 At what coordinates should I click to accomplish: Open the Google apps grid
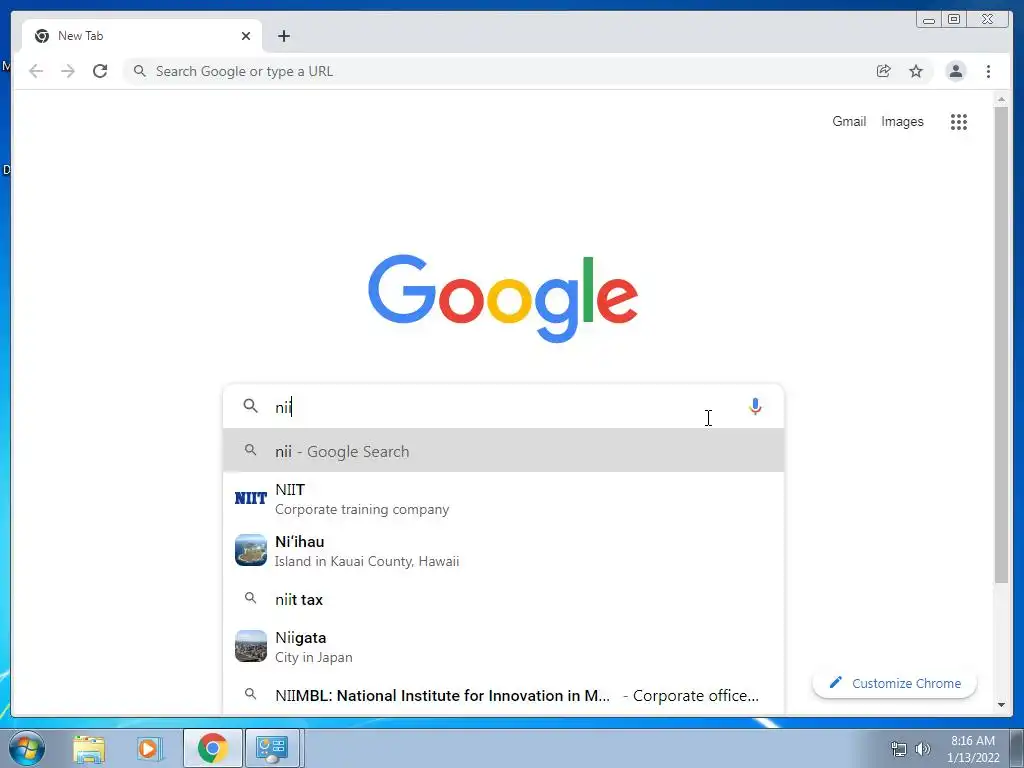coord(959,121)
